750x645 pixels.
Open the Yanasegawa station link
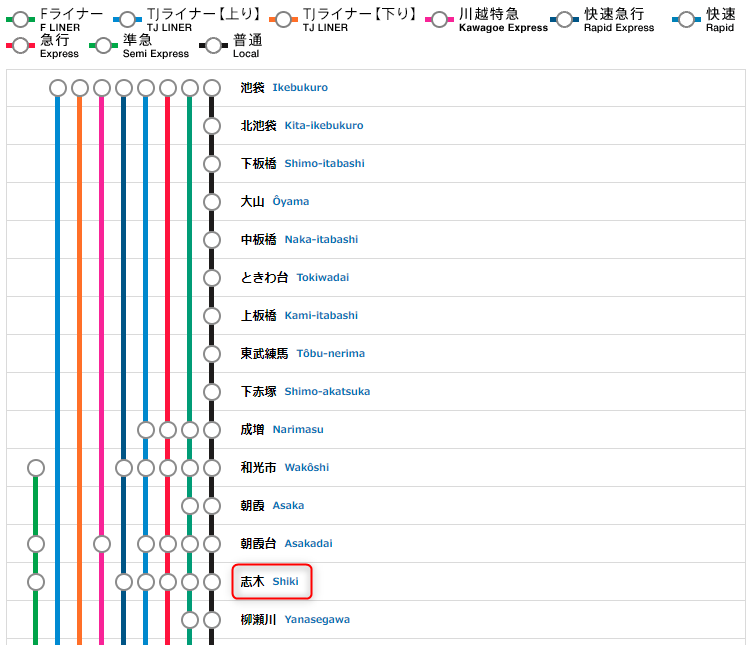(x=317, y=620)
